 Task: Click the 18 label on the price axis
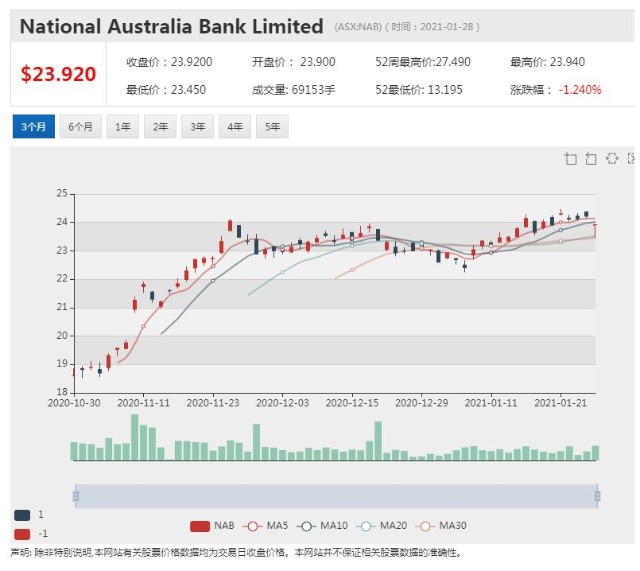click(x=62, y=392)
